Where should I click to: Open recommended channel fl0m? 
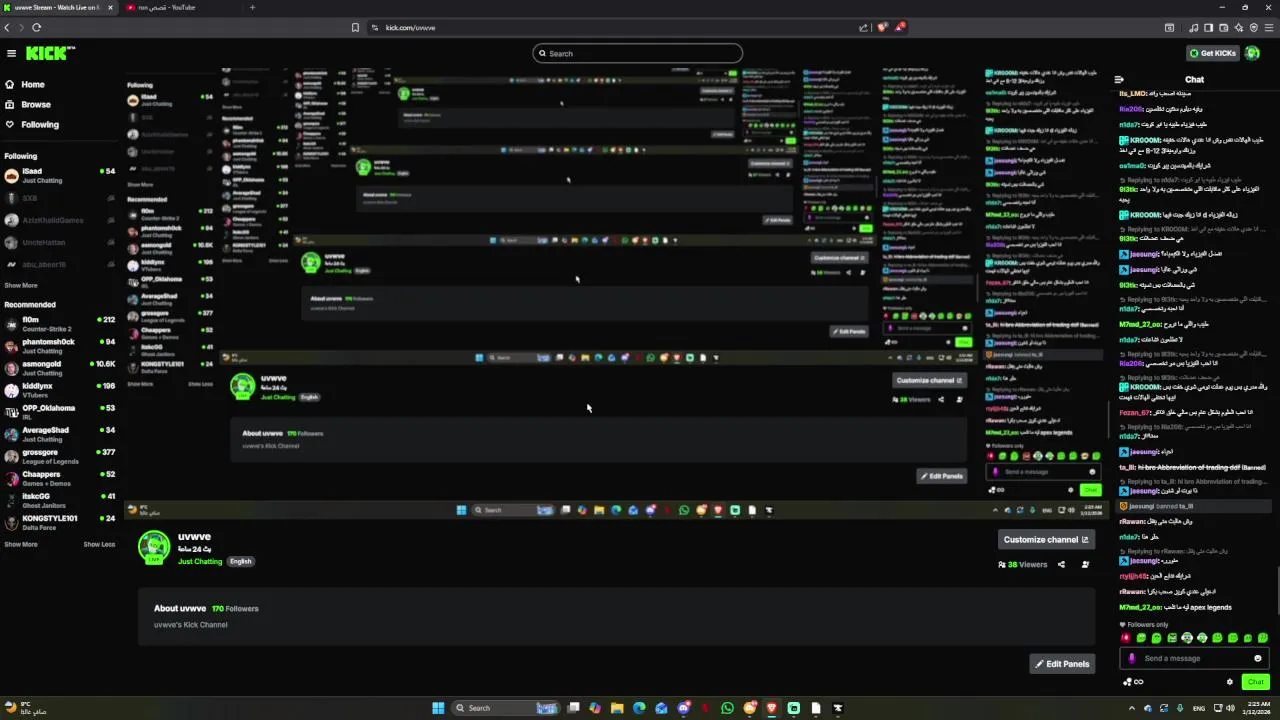pyautogui.click(x=60, y=324)
